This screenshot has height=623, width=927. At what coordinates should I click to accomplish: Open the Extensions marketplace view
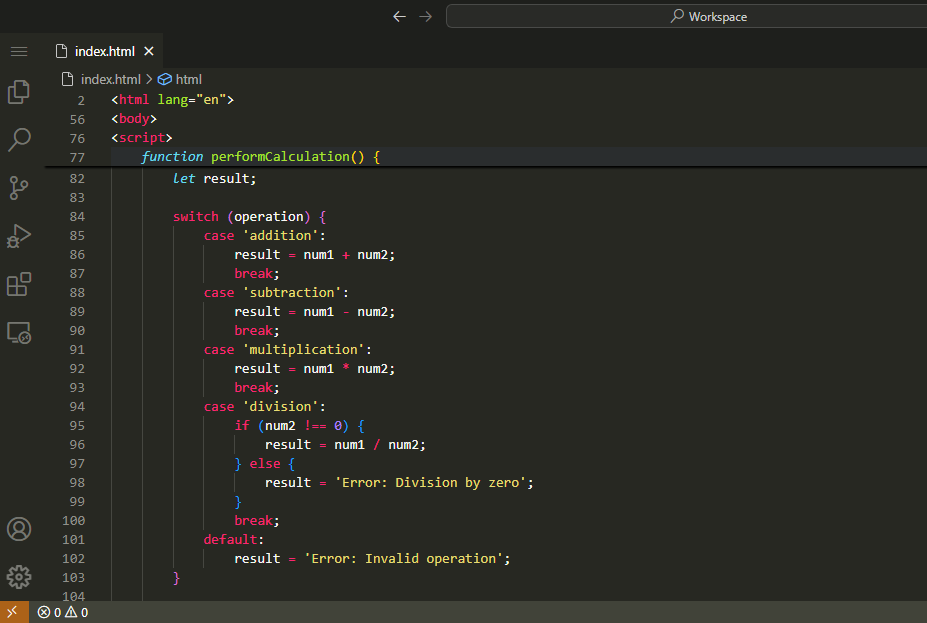point(19,284)
